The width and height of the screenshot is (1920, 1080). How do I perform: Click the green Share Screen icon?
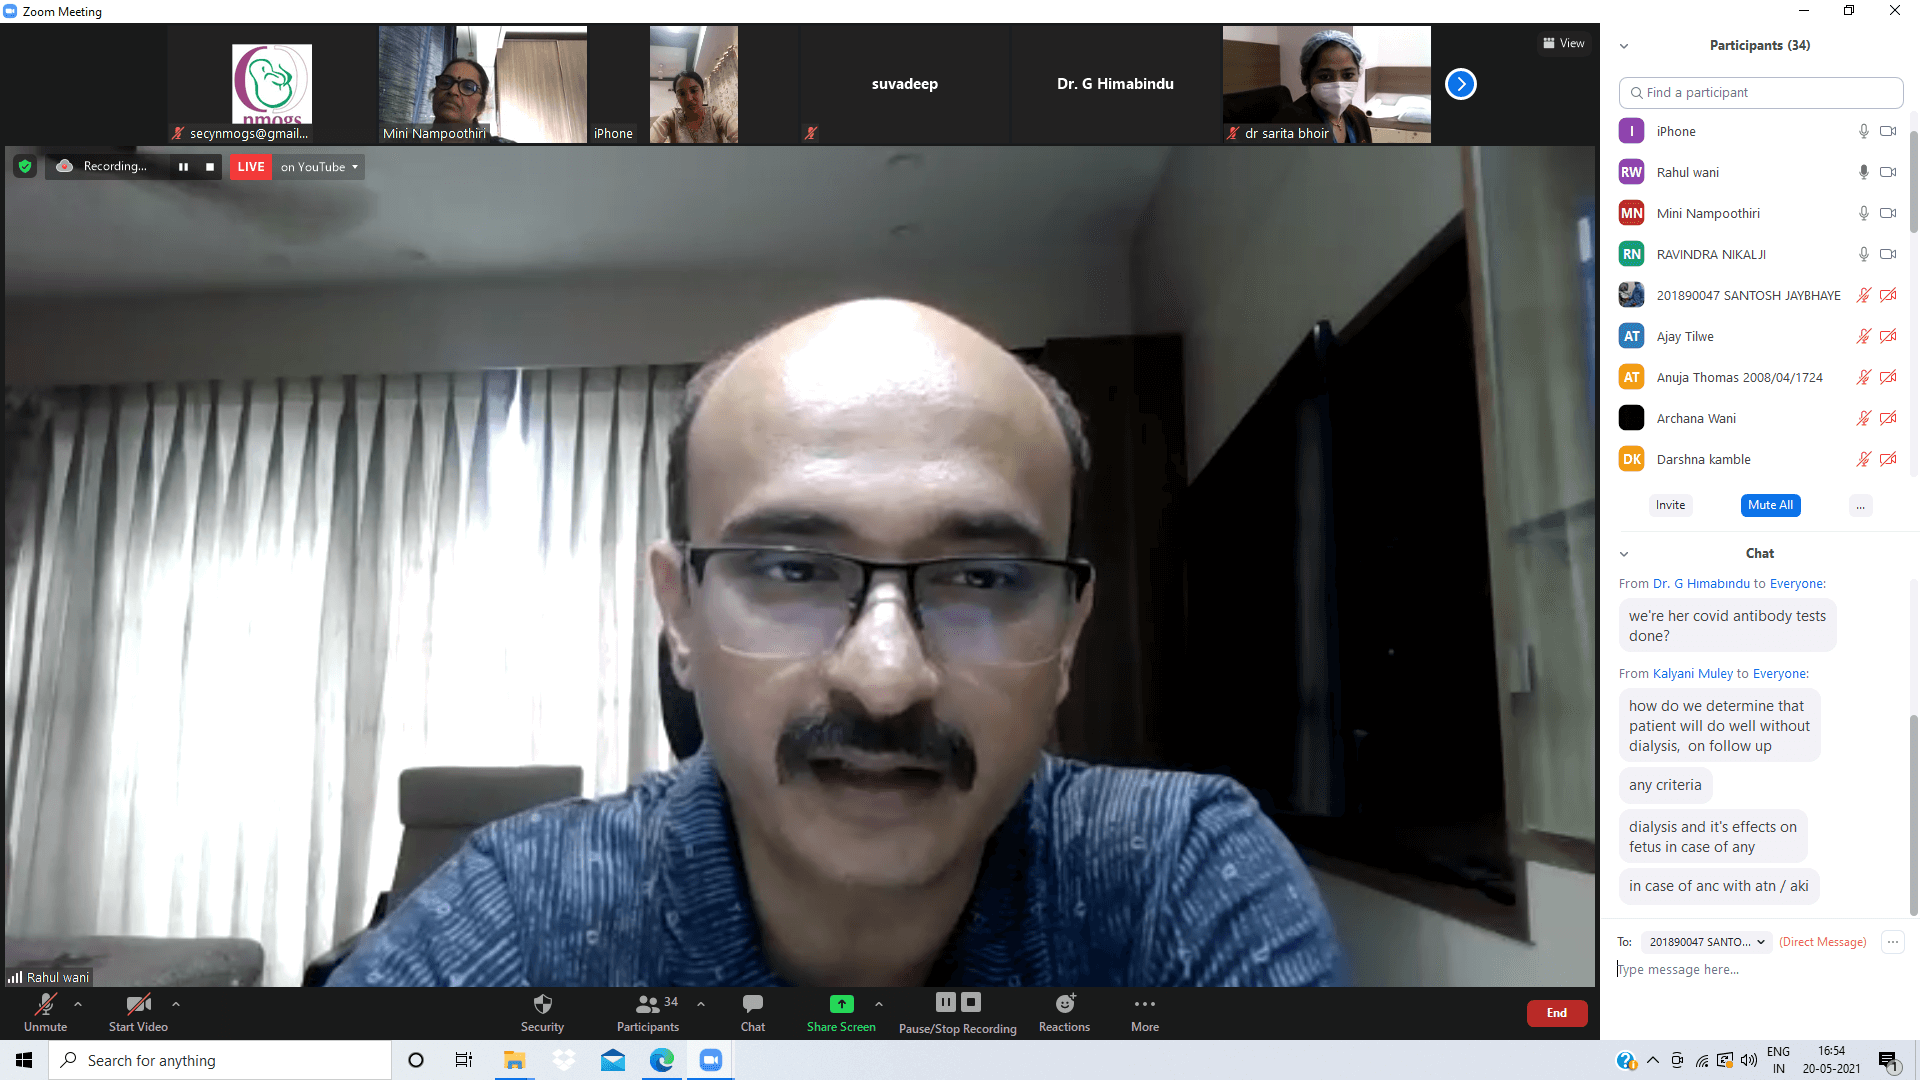(x=841, y=1004)
